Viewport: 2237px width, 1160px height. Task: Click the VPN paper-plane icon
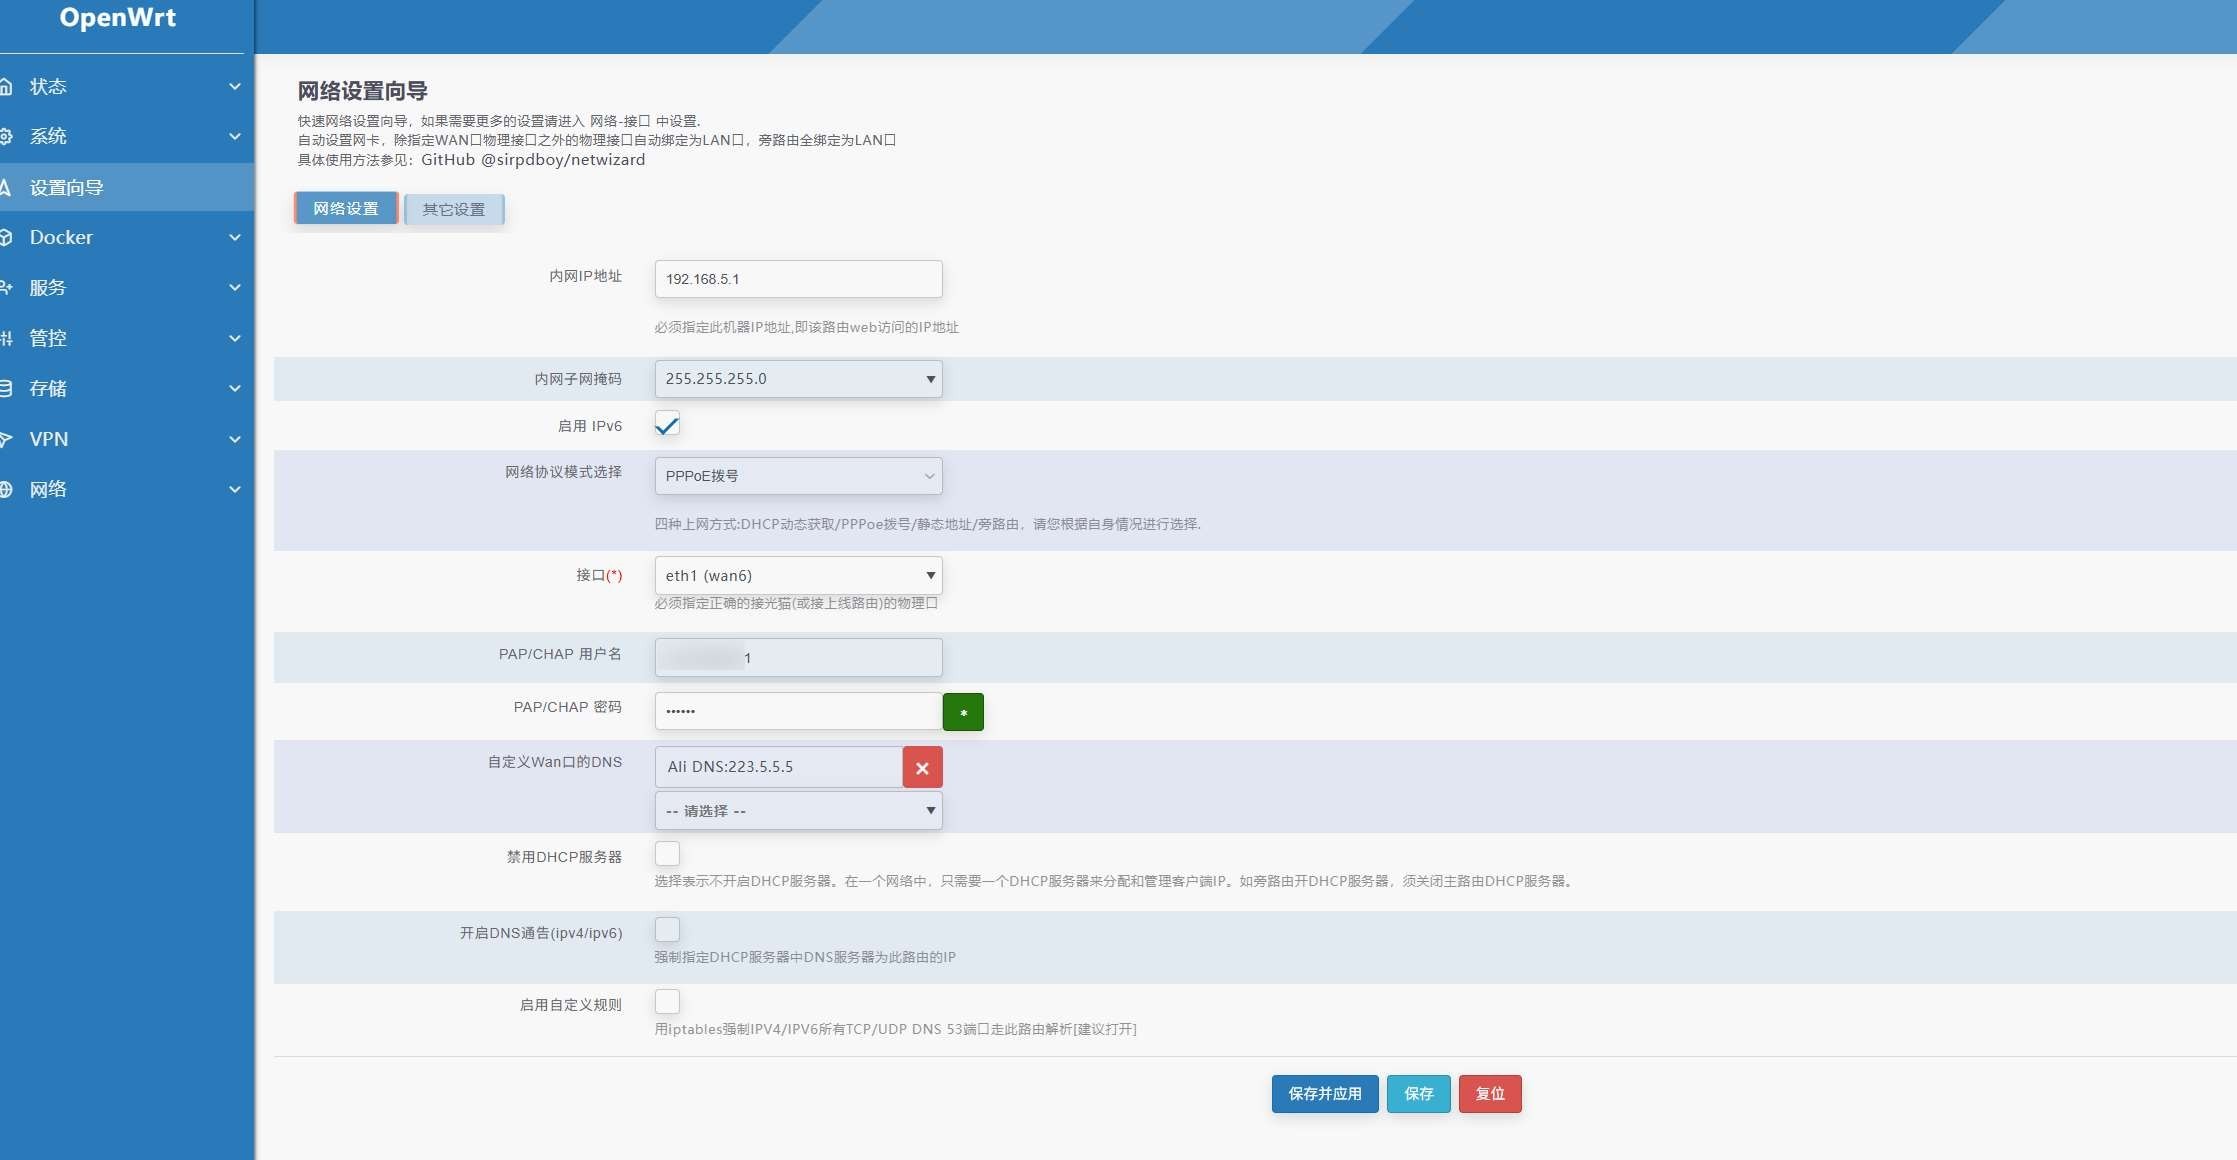[6, 439]
